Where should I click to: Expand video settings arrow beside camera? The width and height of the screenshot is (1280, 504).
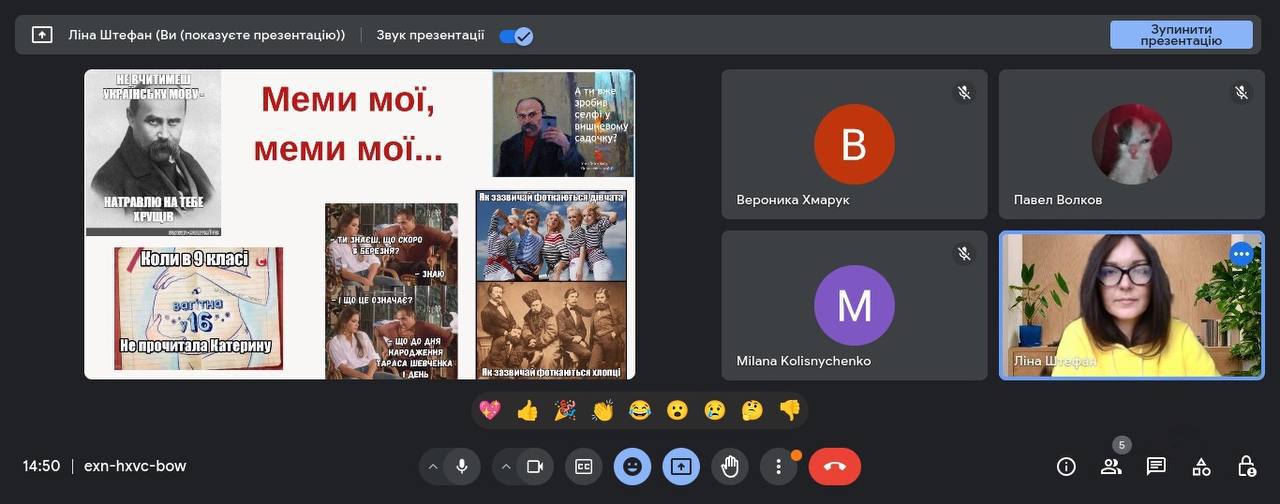pos(506,466)
